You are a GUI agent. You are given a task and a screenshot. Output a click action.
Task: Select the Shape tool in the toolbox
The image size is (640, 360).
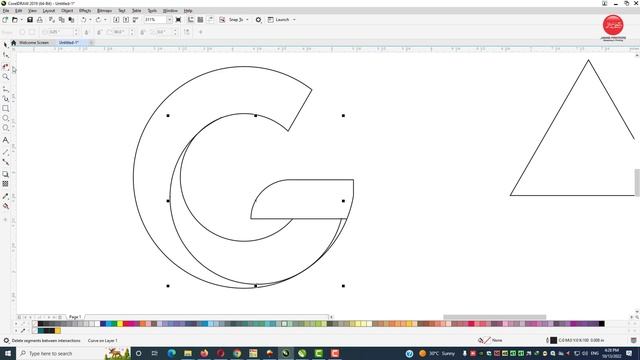[5, 55]
